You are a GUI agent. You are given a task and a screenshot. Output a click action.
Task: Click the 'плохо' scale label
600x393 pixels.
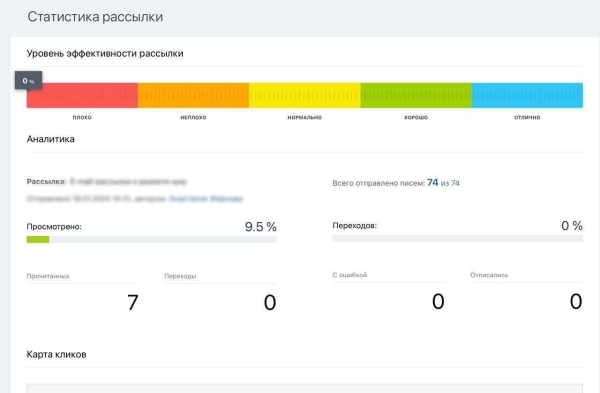pyautogui.click(x=82, y=117)
